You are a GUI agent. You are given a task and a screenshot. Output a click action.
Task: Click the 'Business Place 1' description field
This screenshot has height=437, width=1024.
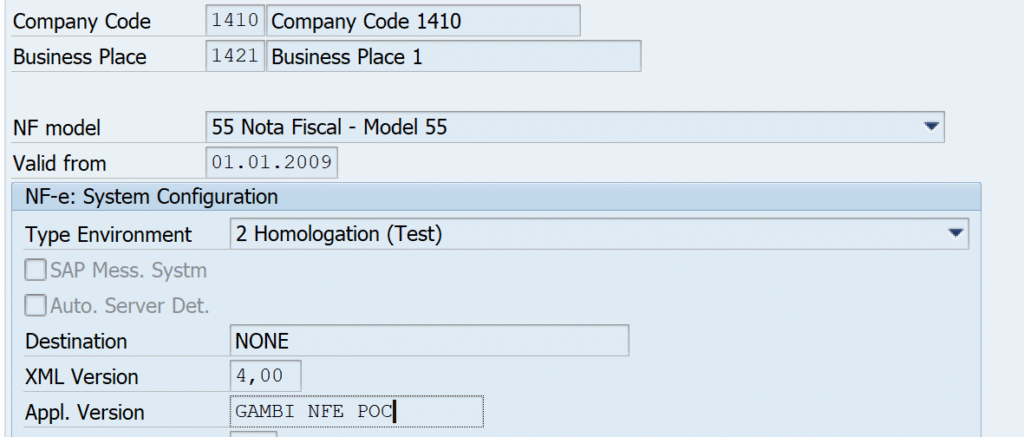[453, 56]
